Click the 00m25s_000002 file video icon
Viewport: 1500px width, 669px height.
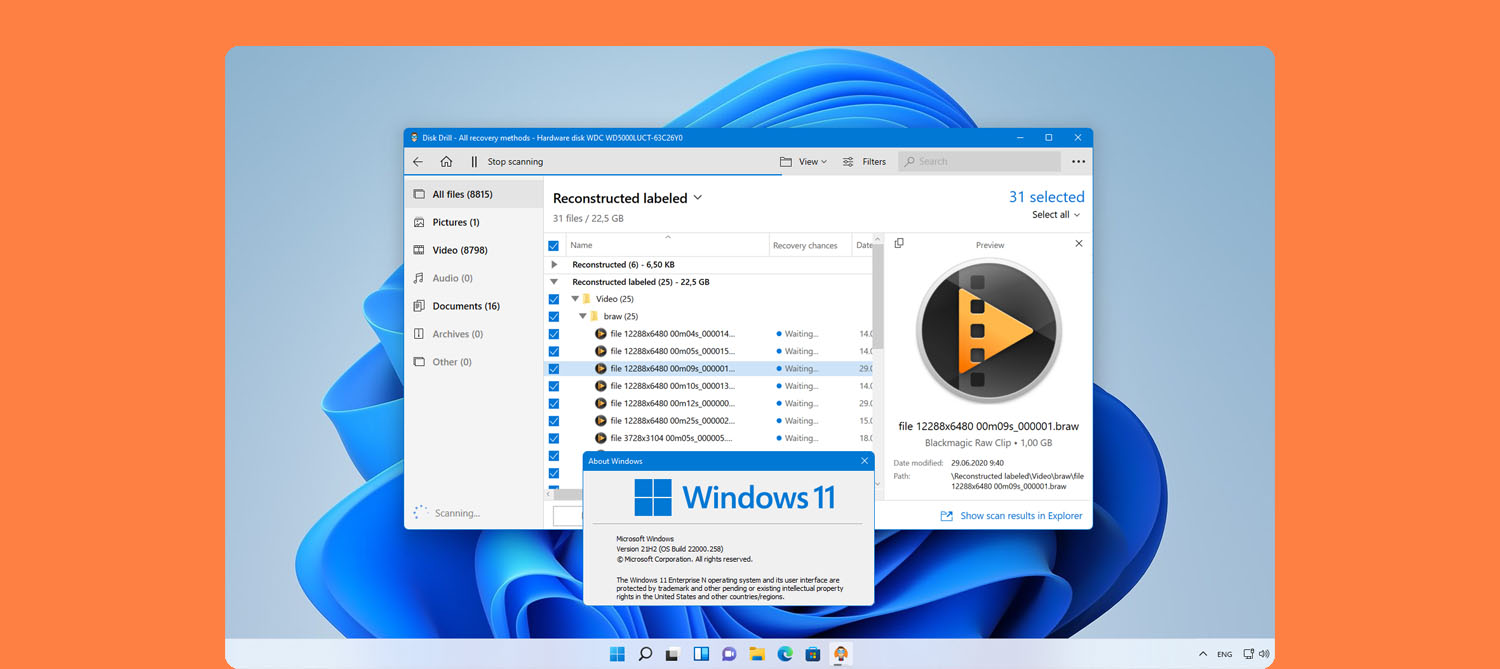coord(601,421)
